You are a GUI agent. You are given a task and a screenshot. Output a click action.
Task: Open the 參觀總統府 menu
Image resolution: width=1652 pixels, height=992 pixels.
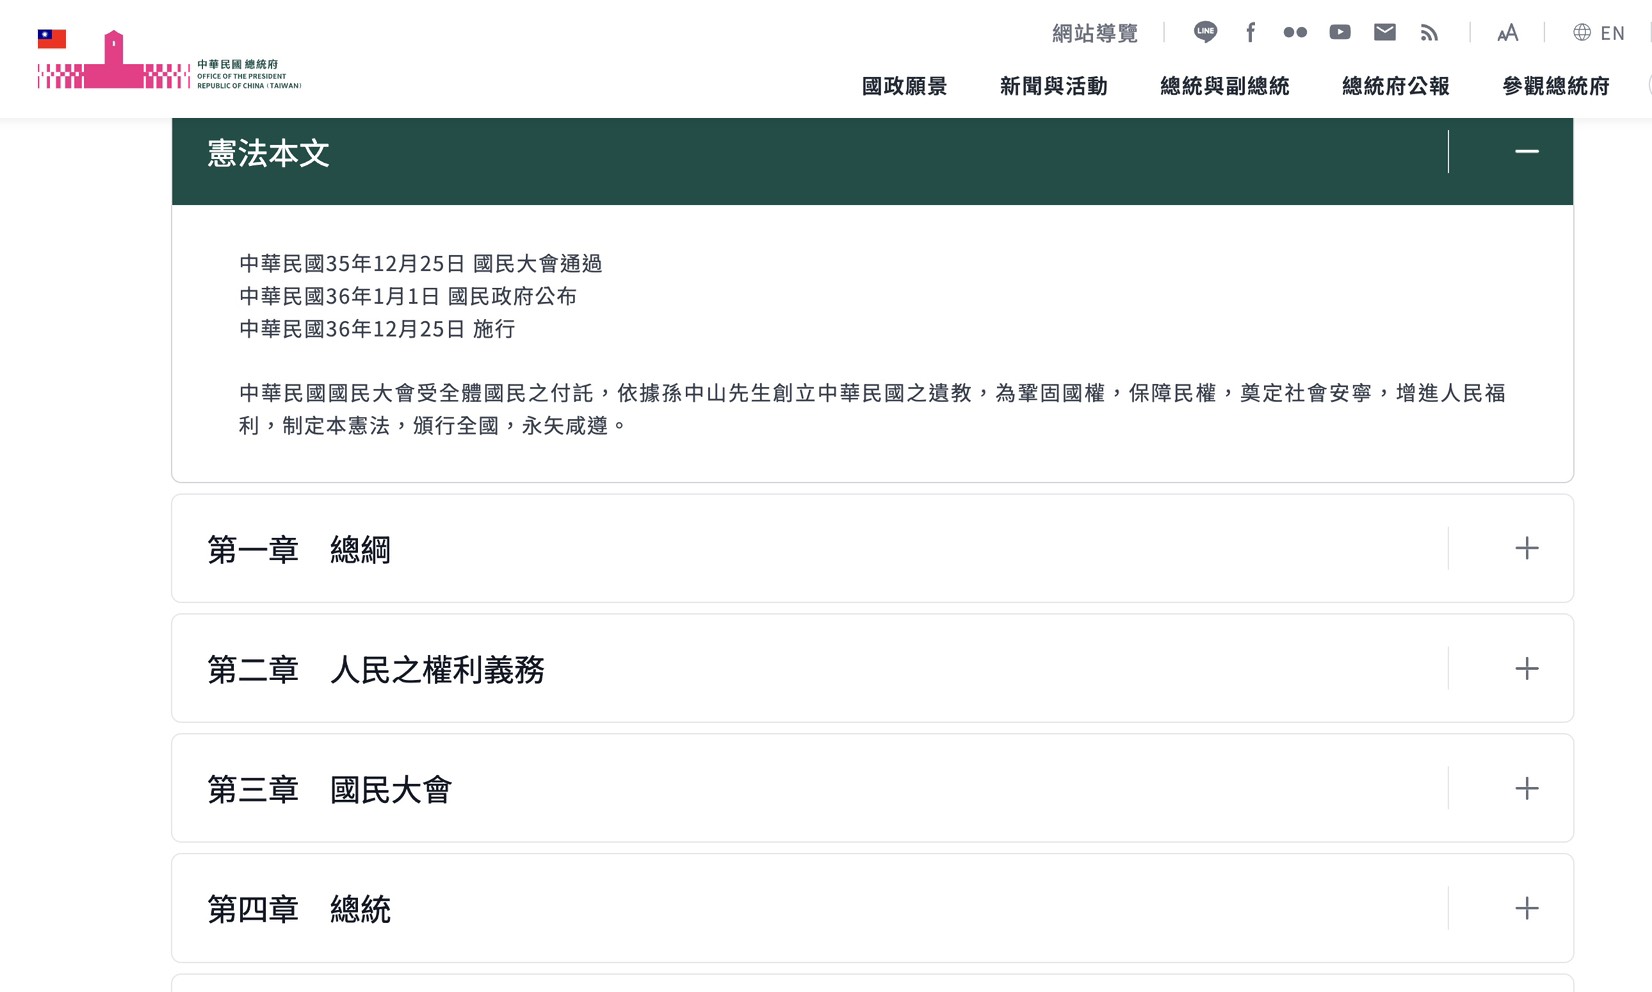coord(1556,86)
